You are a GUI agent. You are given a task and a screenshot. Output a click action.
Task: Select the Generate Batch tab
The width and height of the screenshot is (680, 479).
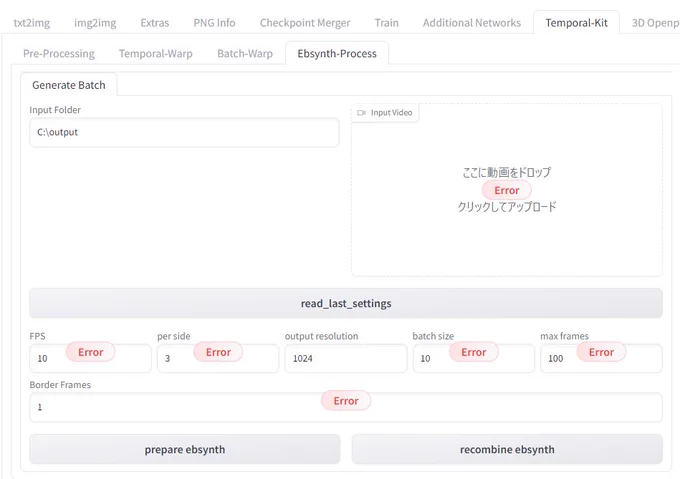point(69,85)
